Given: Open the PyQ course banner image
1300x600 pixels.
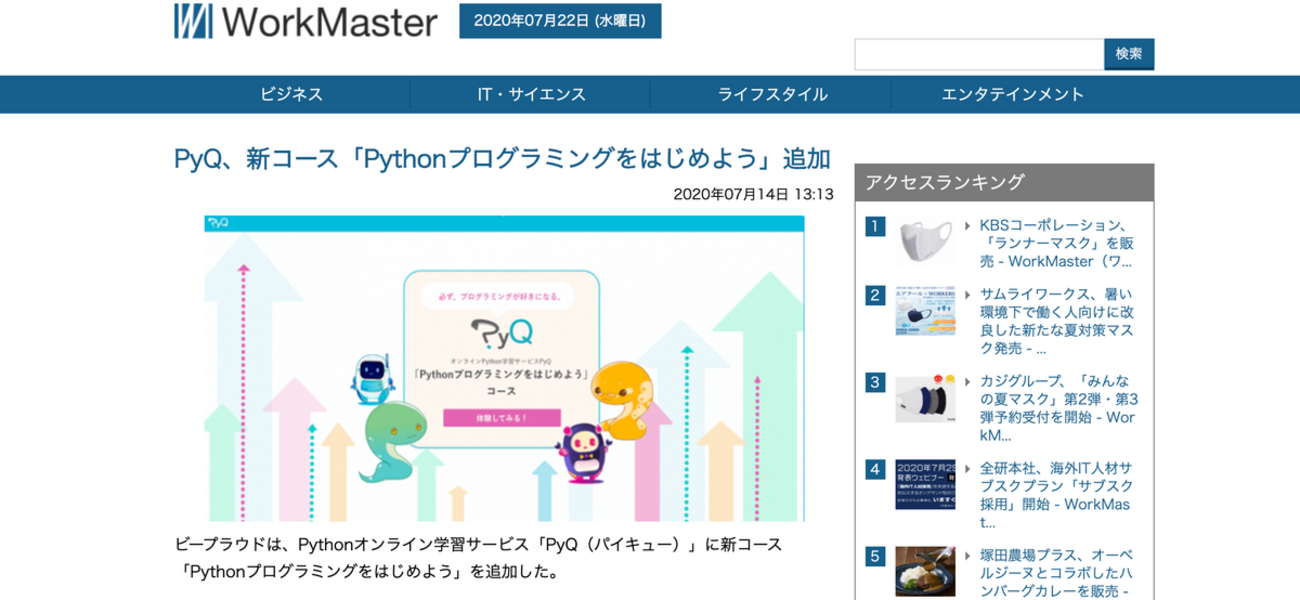Looking at the screenshot, I should click(504, 367).
